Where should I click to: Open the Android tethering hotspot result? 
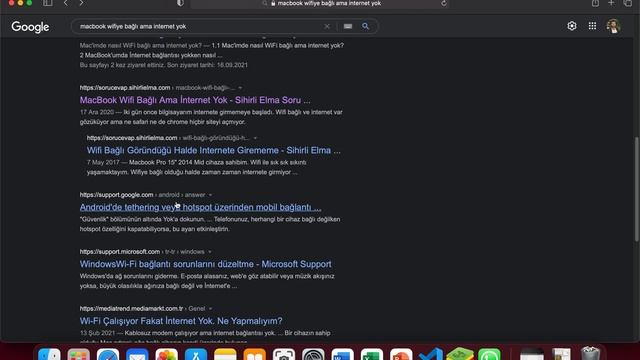pyautogui.click(x=200, y=207)
